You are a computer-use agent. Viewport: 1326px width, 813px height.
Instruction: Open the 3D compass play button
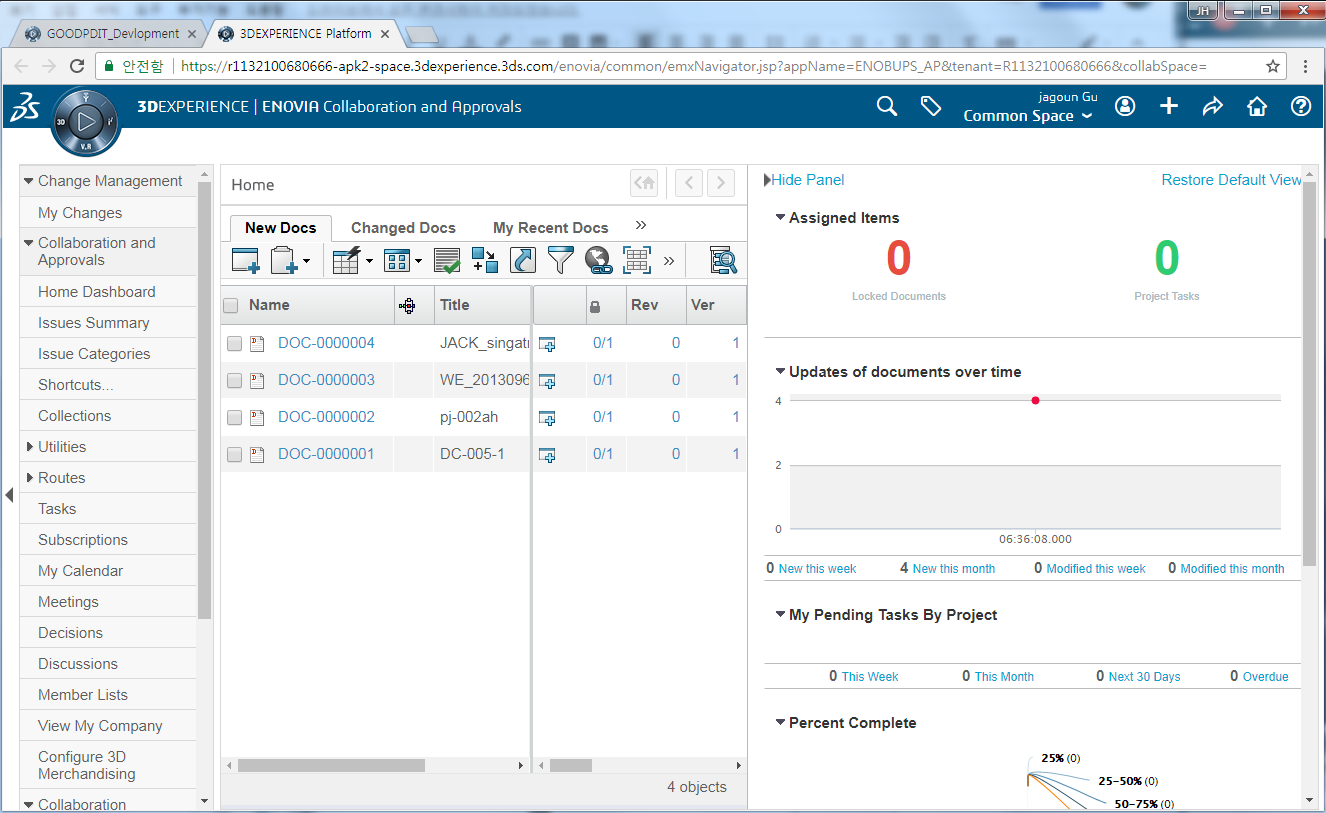tap(86, 122)
